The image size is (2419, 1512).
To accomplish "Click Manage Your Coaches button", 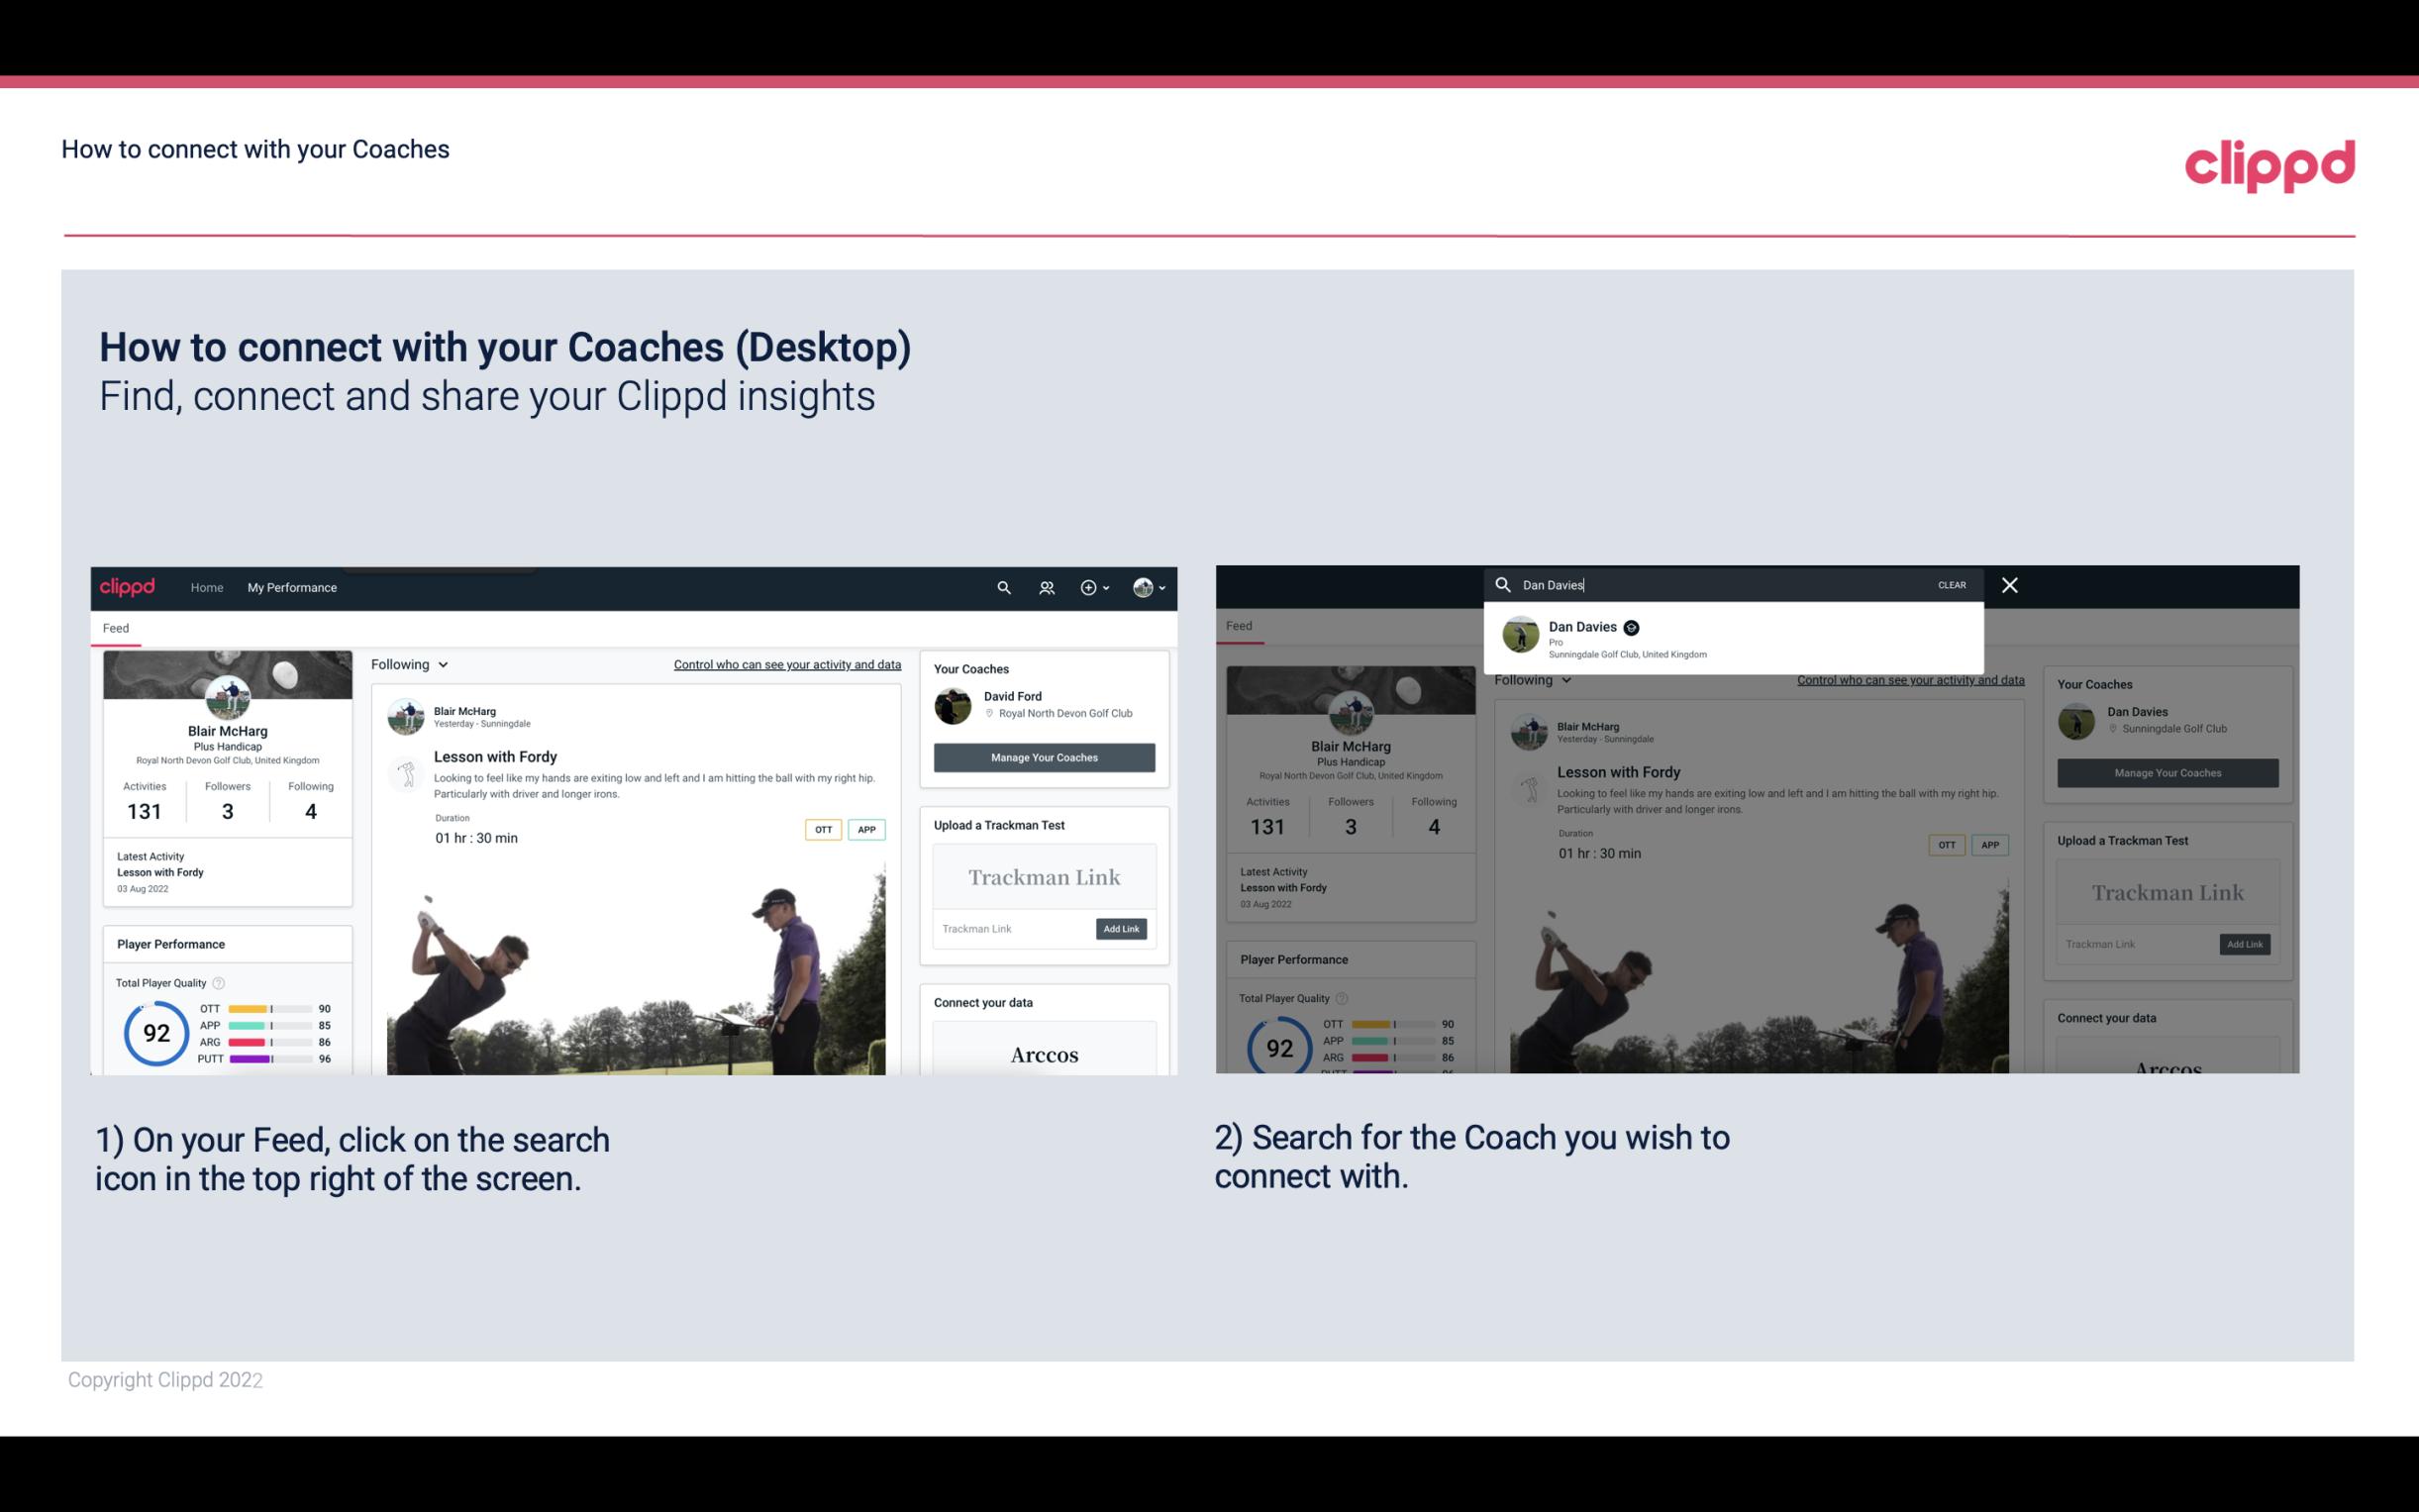I will pos(1042,757).
